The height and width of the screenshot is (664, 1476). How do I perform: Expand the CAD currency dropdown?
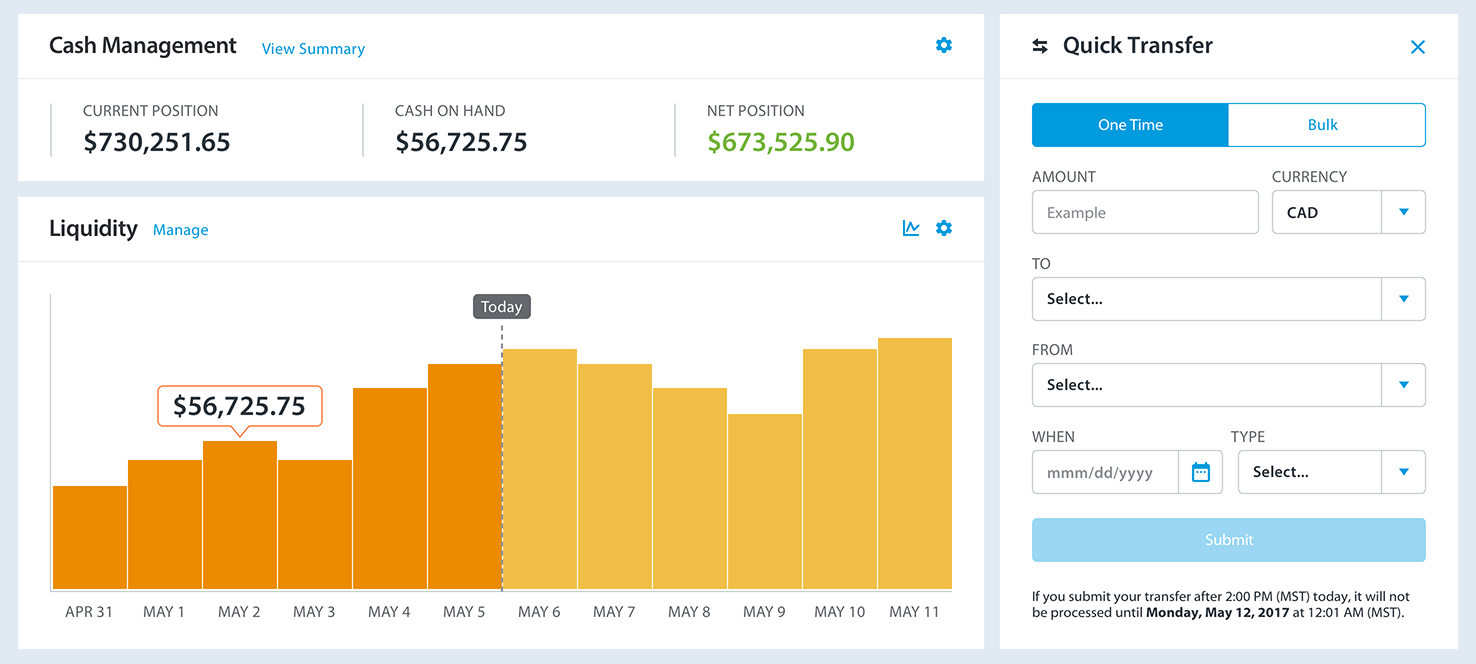point(1403,212)
